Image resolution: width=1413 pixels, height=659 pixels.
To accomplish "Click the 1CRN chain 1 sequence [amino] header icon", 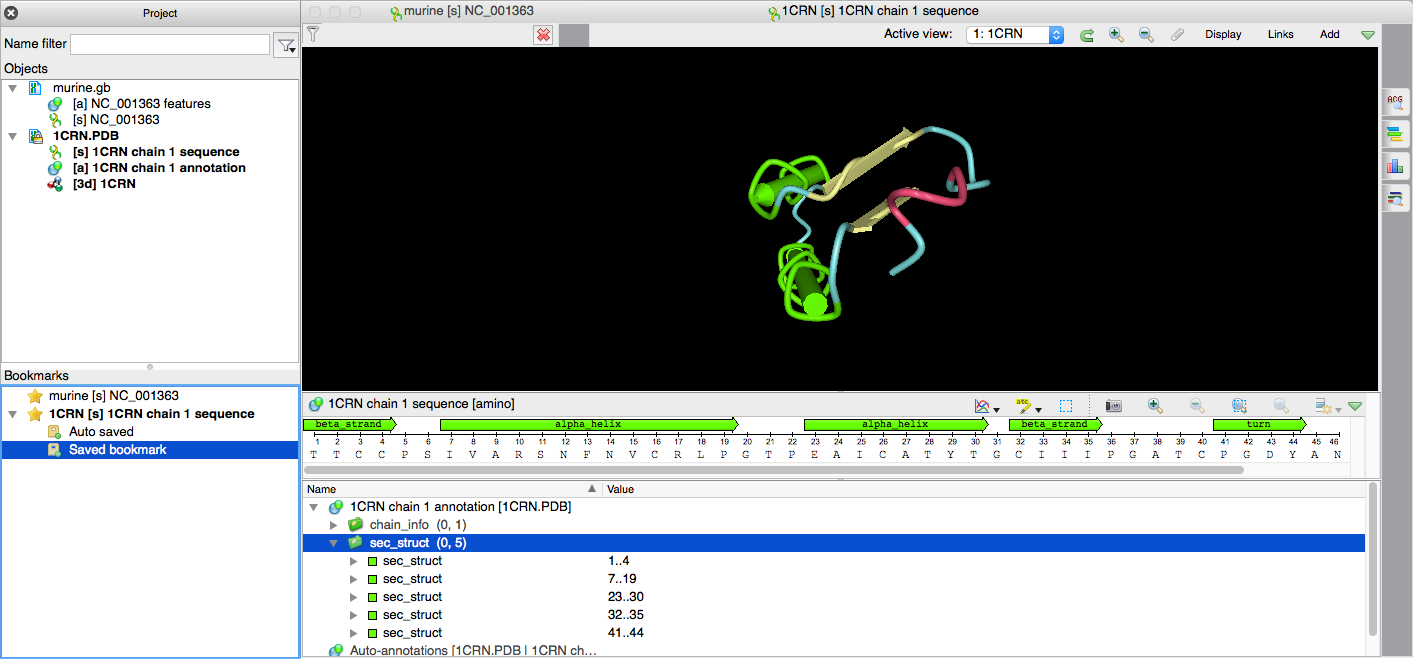I will tap(316, 404).
